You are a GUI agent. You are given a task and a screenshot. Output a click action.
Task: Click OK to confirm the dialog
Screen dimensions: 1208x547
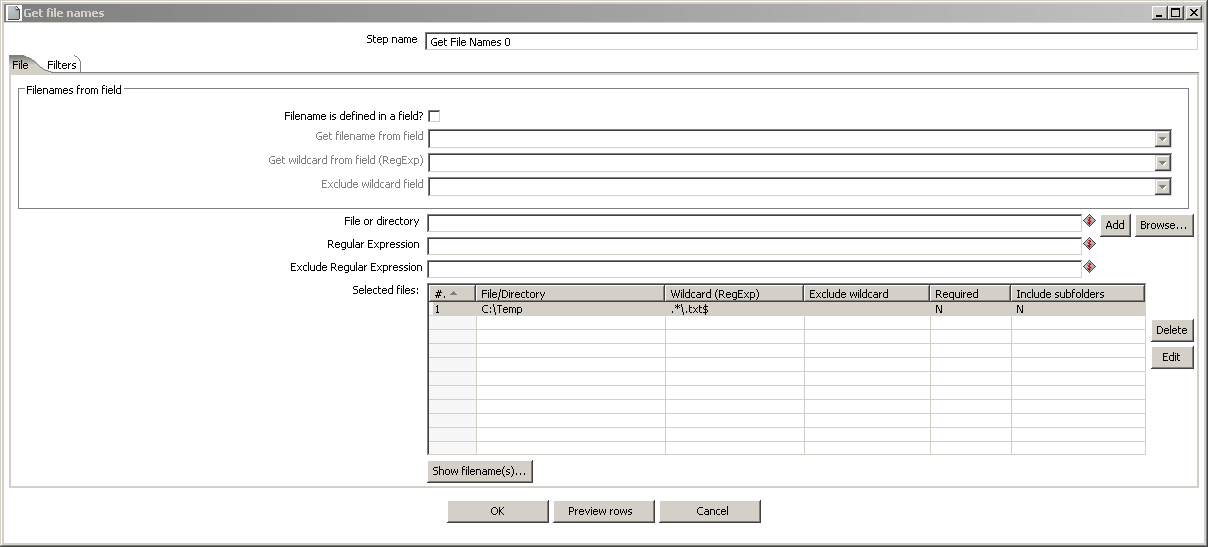[x=497, y=511]
